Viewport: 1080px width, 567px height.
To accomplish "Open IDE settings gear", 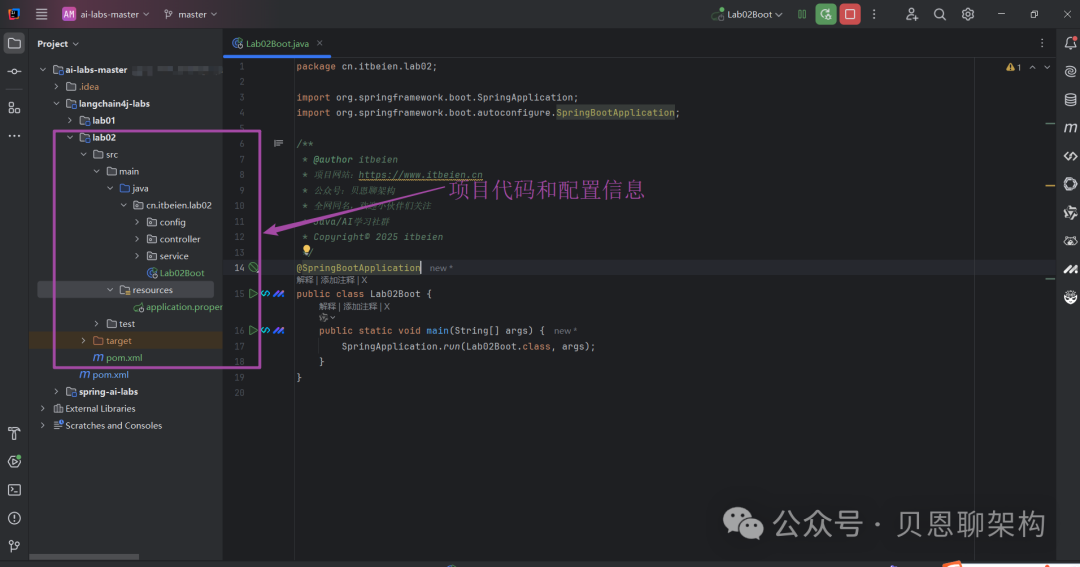I will [968, 14].
